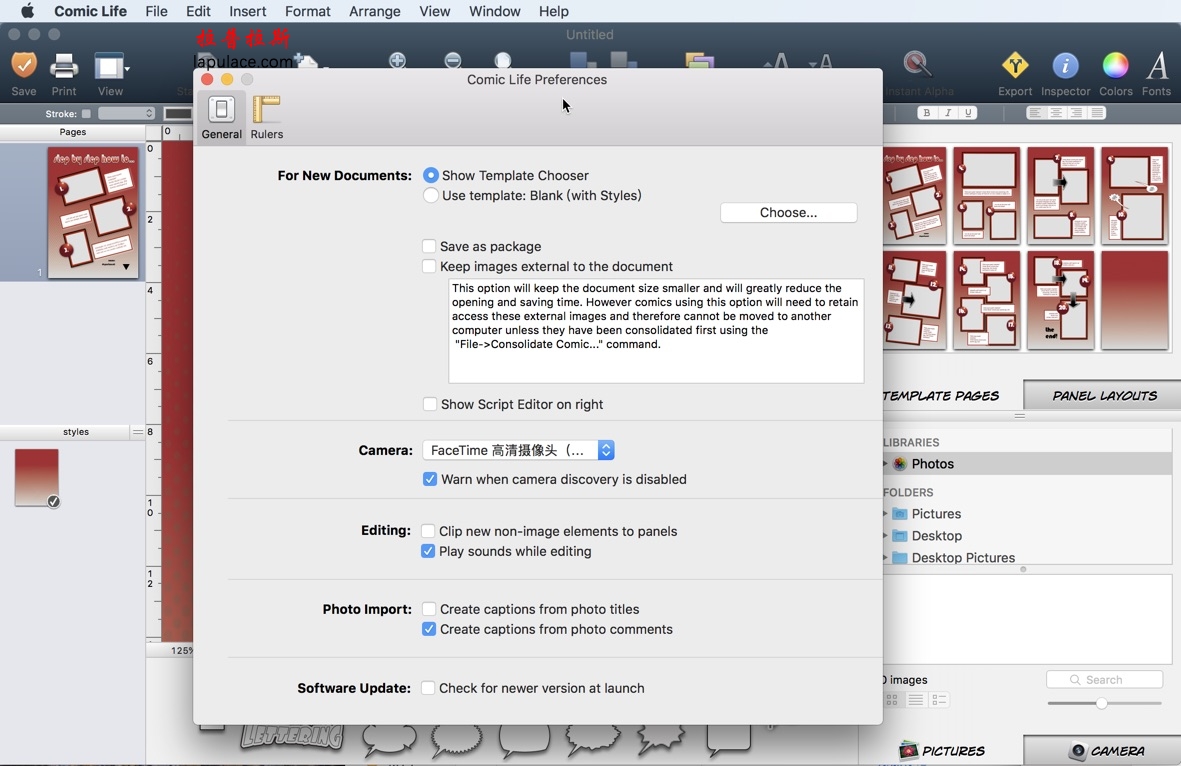This screenshot has width=1181, height=766.
Task: Select the plain red gradient template page
Action: 1134,301
